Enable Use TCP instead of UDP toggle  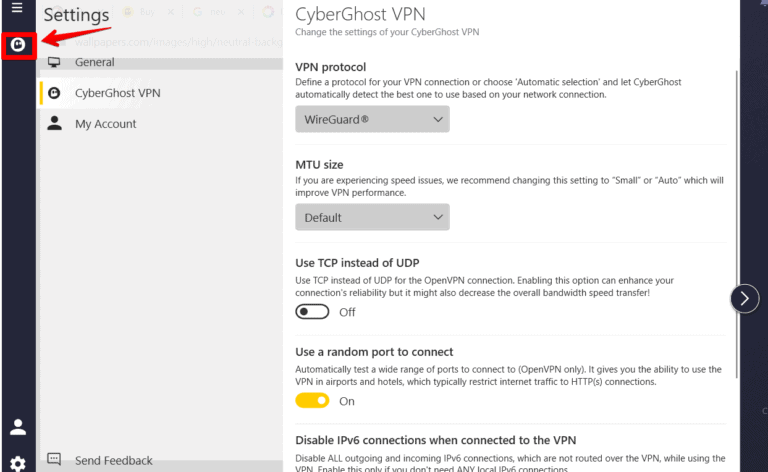(312, 312)
